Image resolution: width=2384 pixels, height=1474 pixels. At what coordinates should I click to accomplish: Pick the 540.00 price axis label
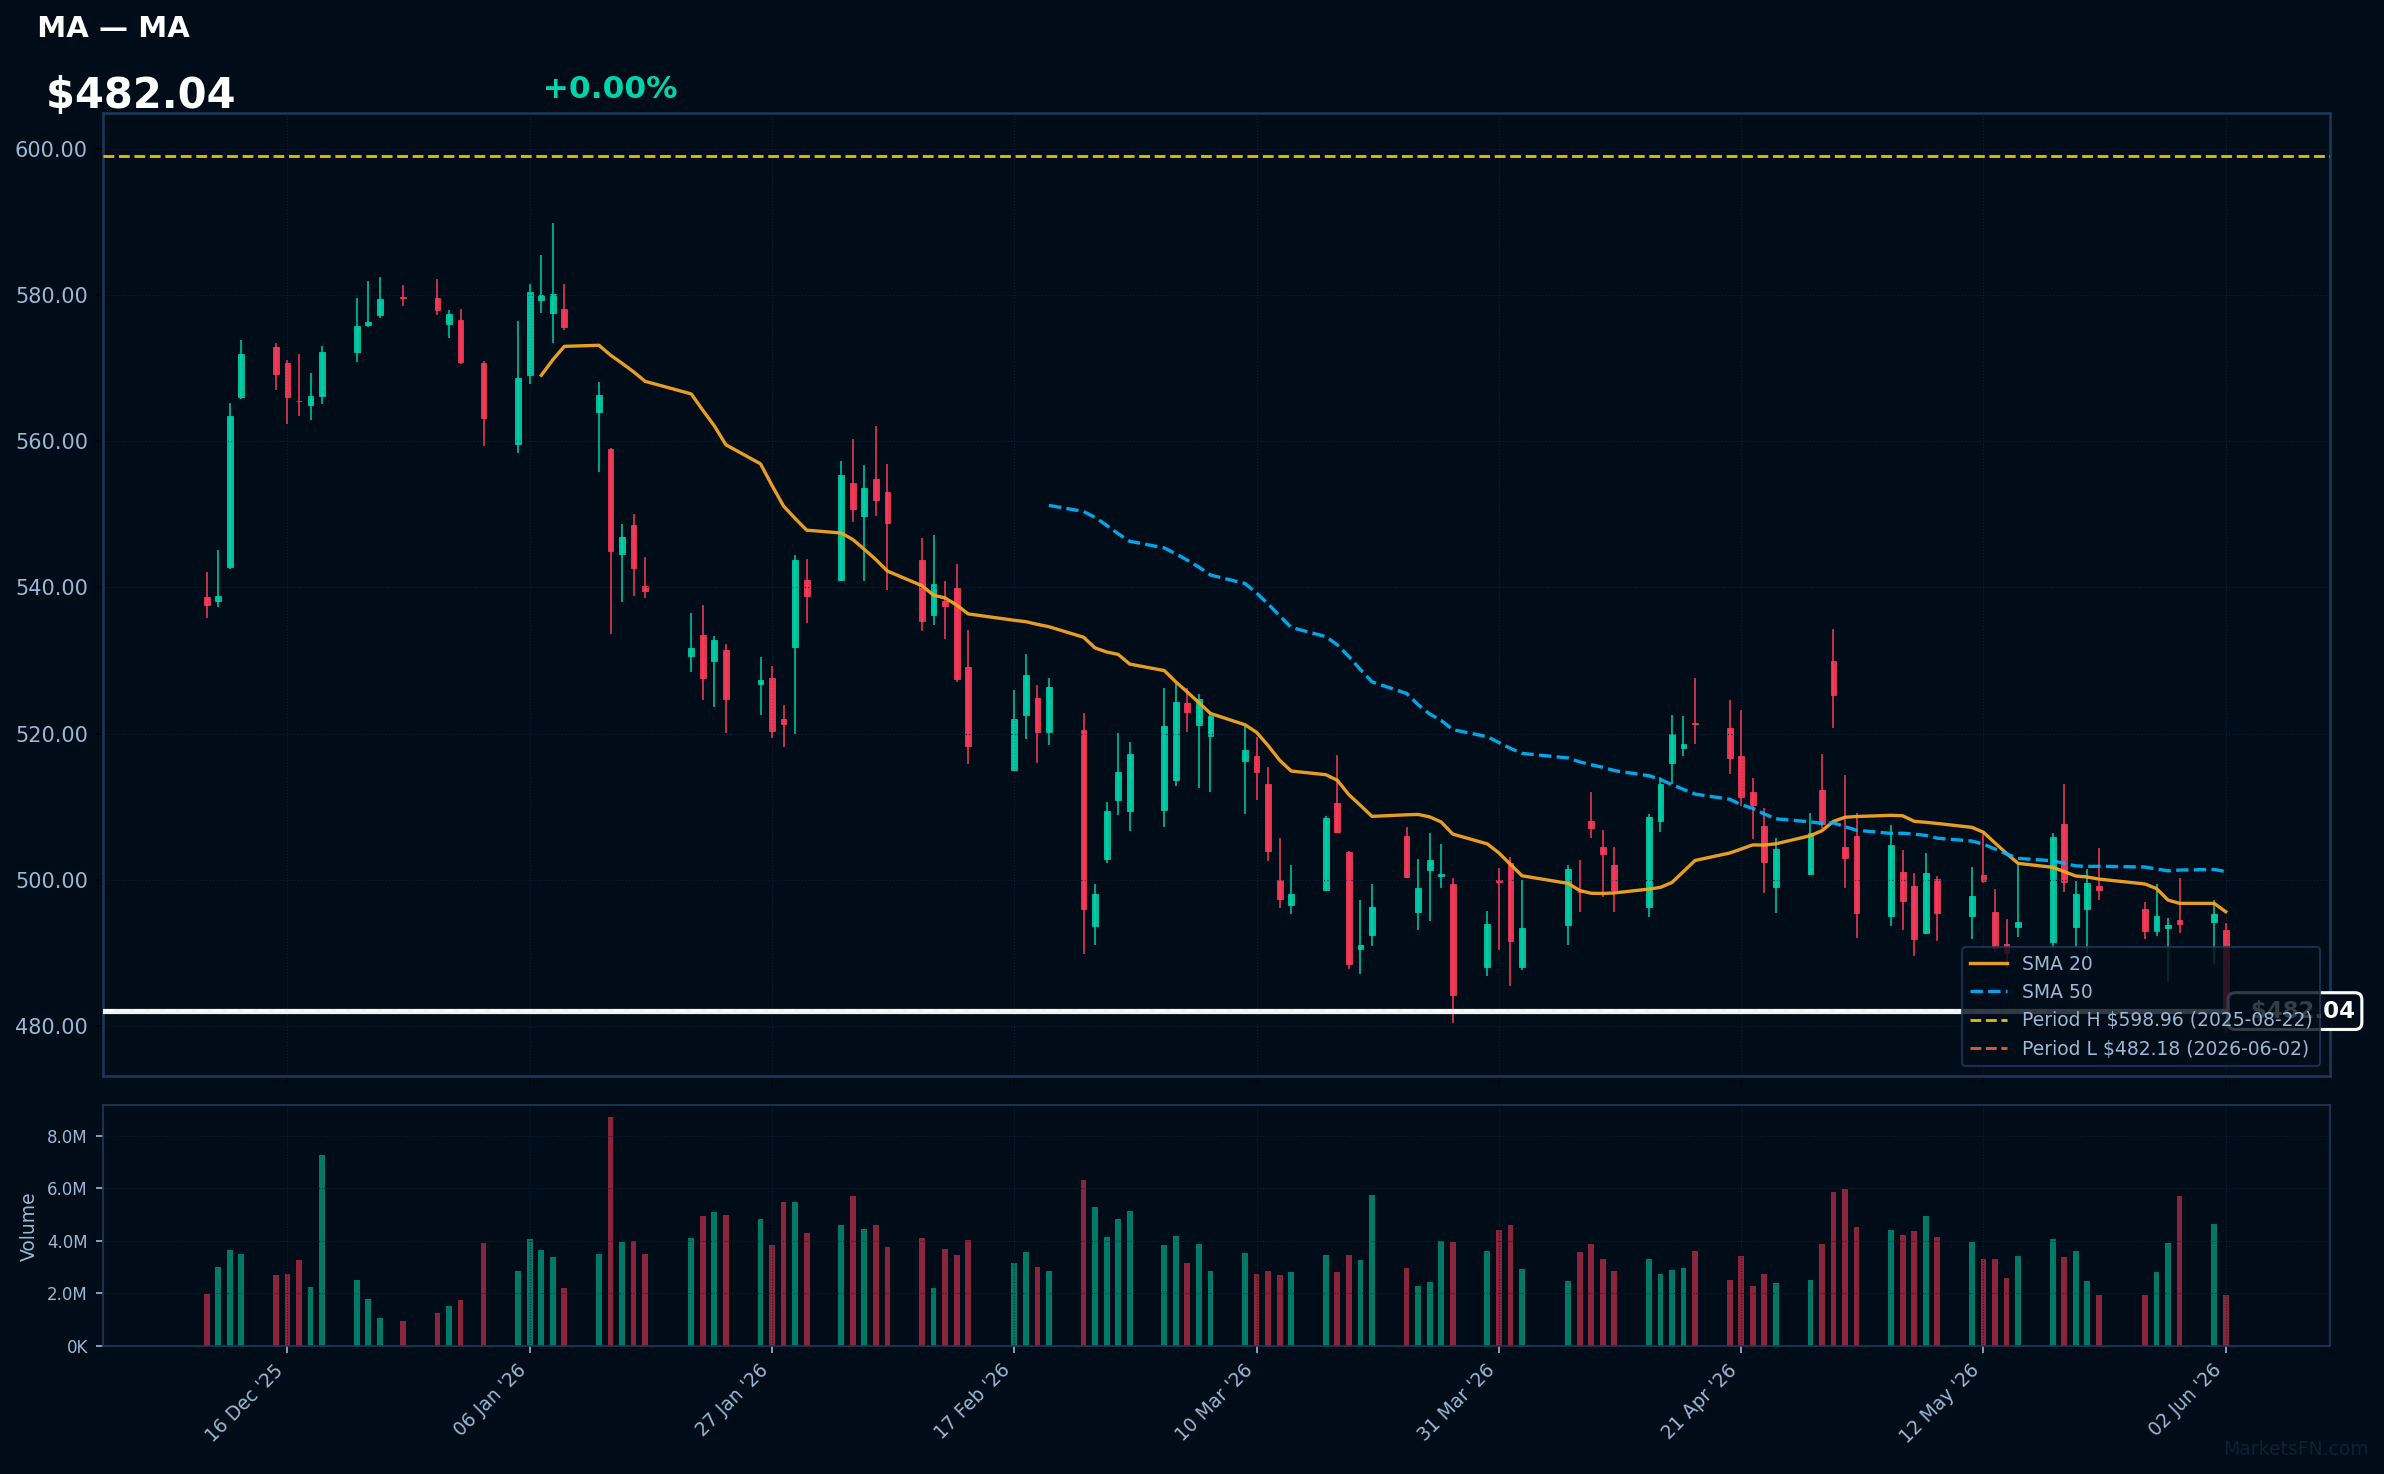pyautogui.click(x=51, y=588)
